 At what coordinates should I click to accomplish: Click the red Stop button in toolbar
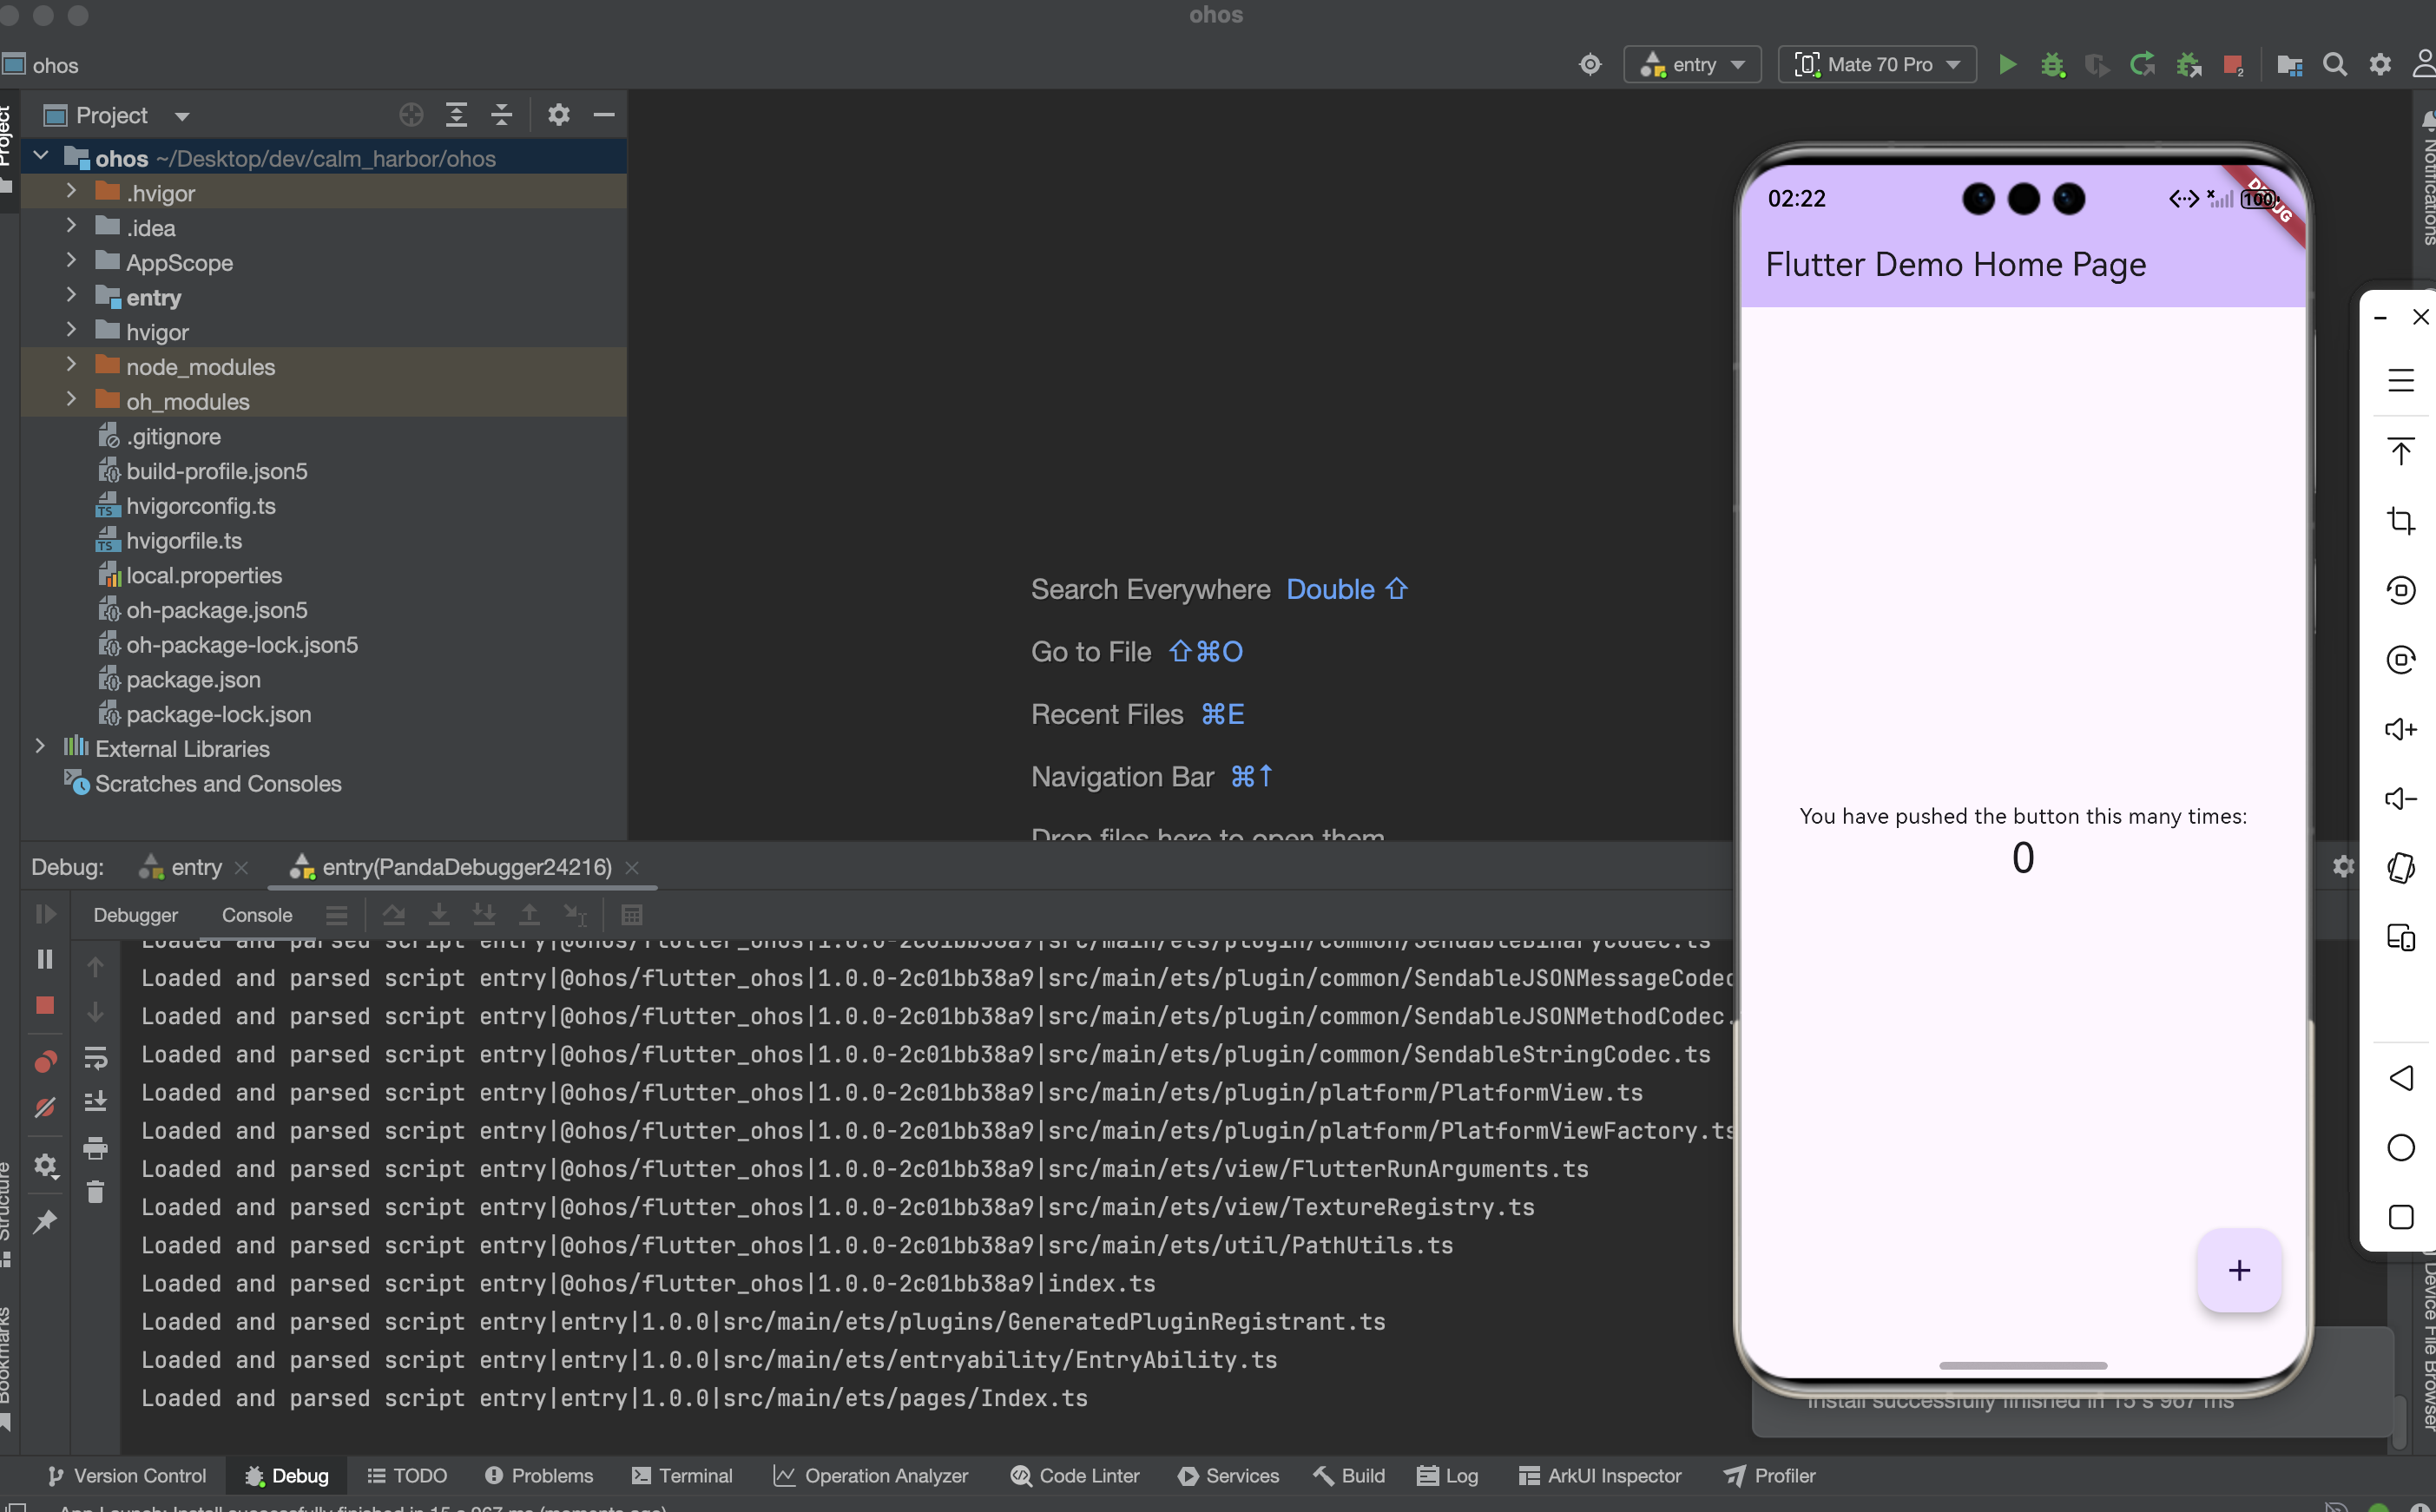[2232, 65]
